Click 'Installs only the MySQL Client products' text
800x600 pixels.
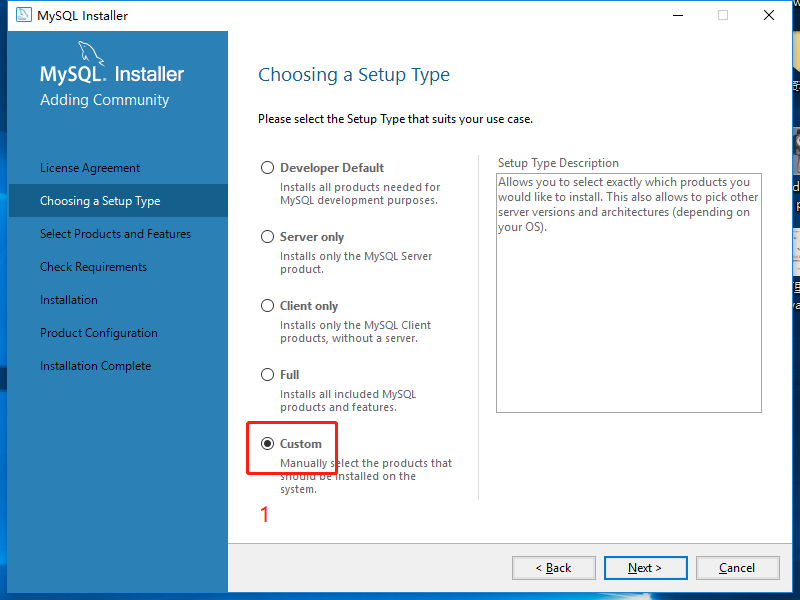pyautogui.click(x=355, y=332)
